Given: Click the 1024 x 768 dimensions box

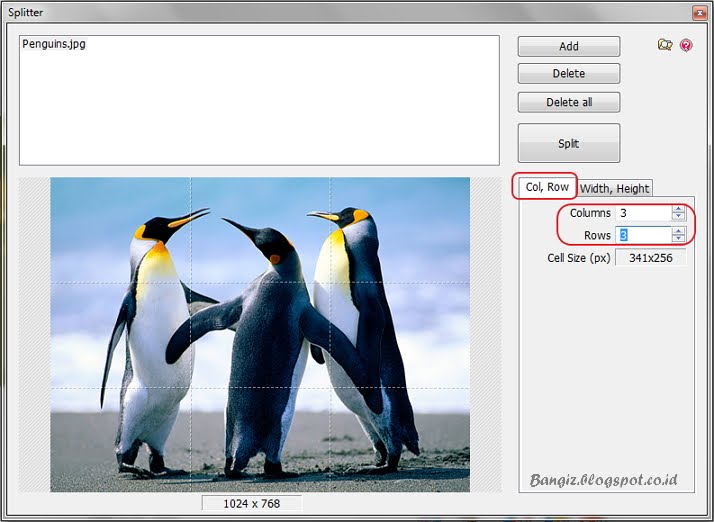Looking at the screenshot, I should [252, 503].
